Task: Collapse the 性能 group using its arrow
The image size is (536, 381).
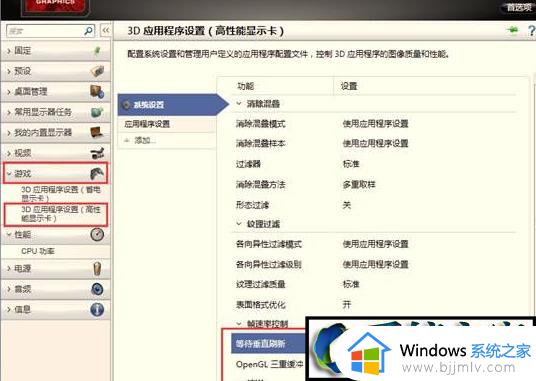Action: [9, 234]
